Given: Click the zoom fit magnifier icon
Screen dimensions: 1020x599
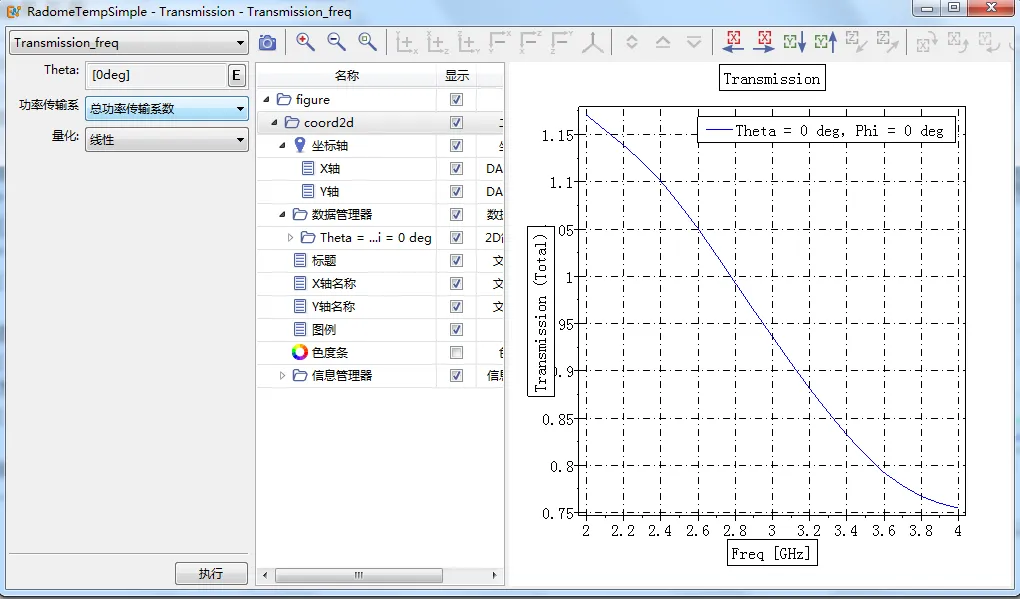Looking at the screenshot, I should coord(368,42).
